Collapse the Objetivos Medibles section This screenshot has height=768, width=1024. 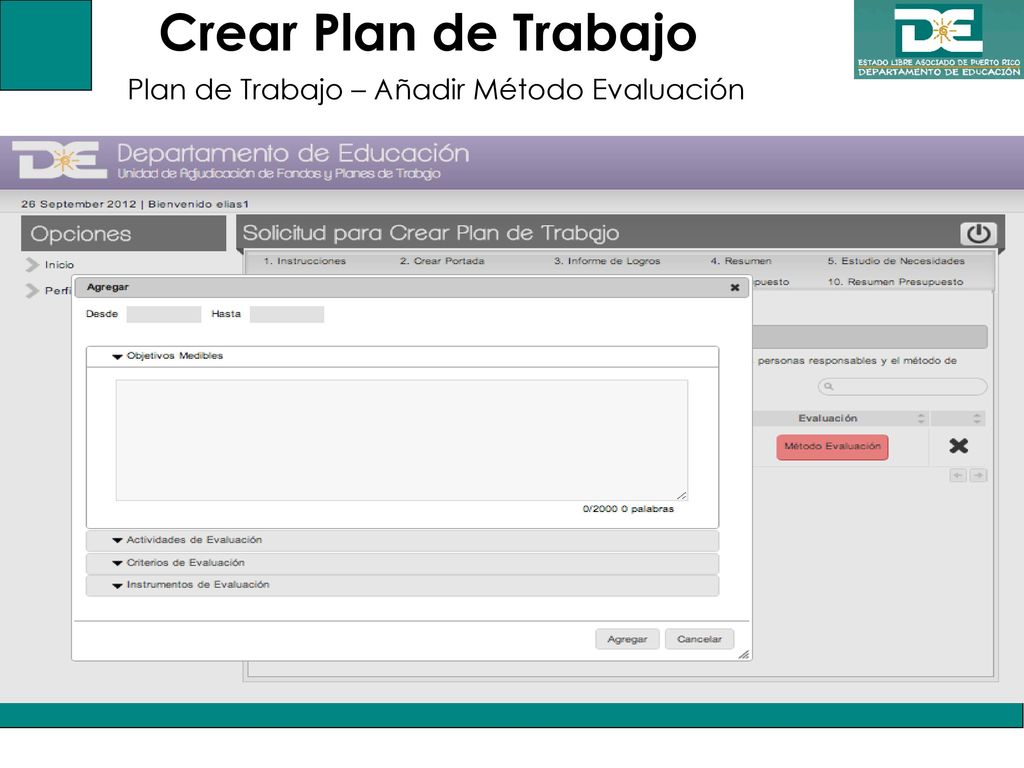click(402, 357)
